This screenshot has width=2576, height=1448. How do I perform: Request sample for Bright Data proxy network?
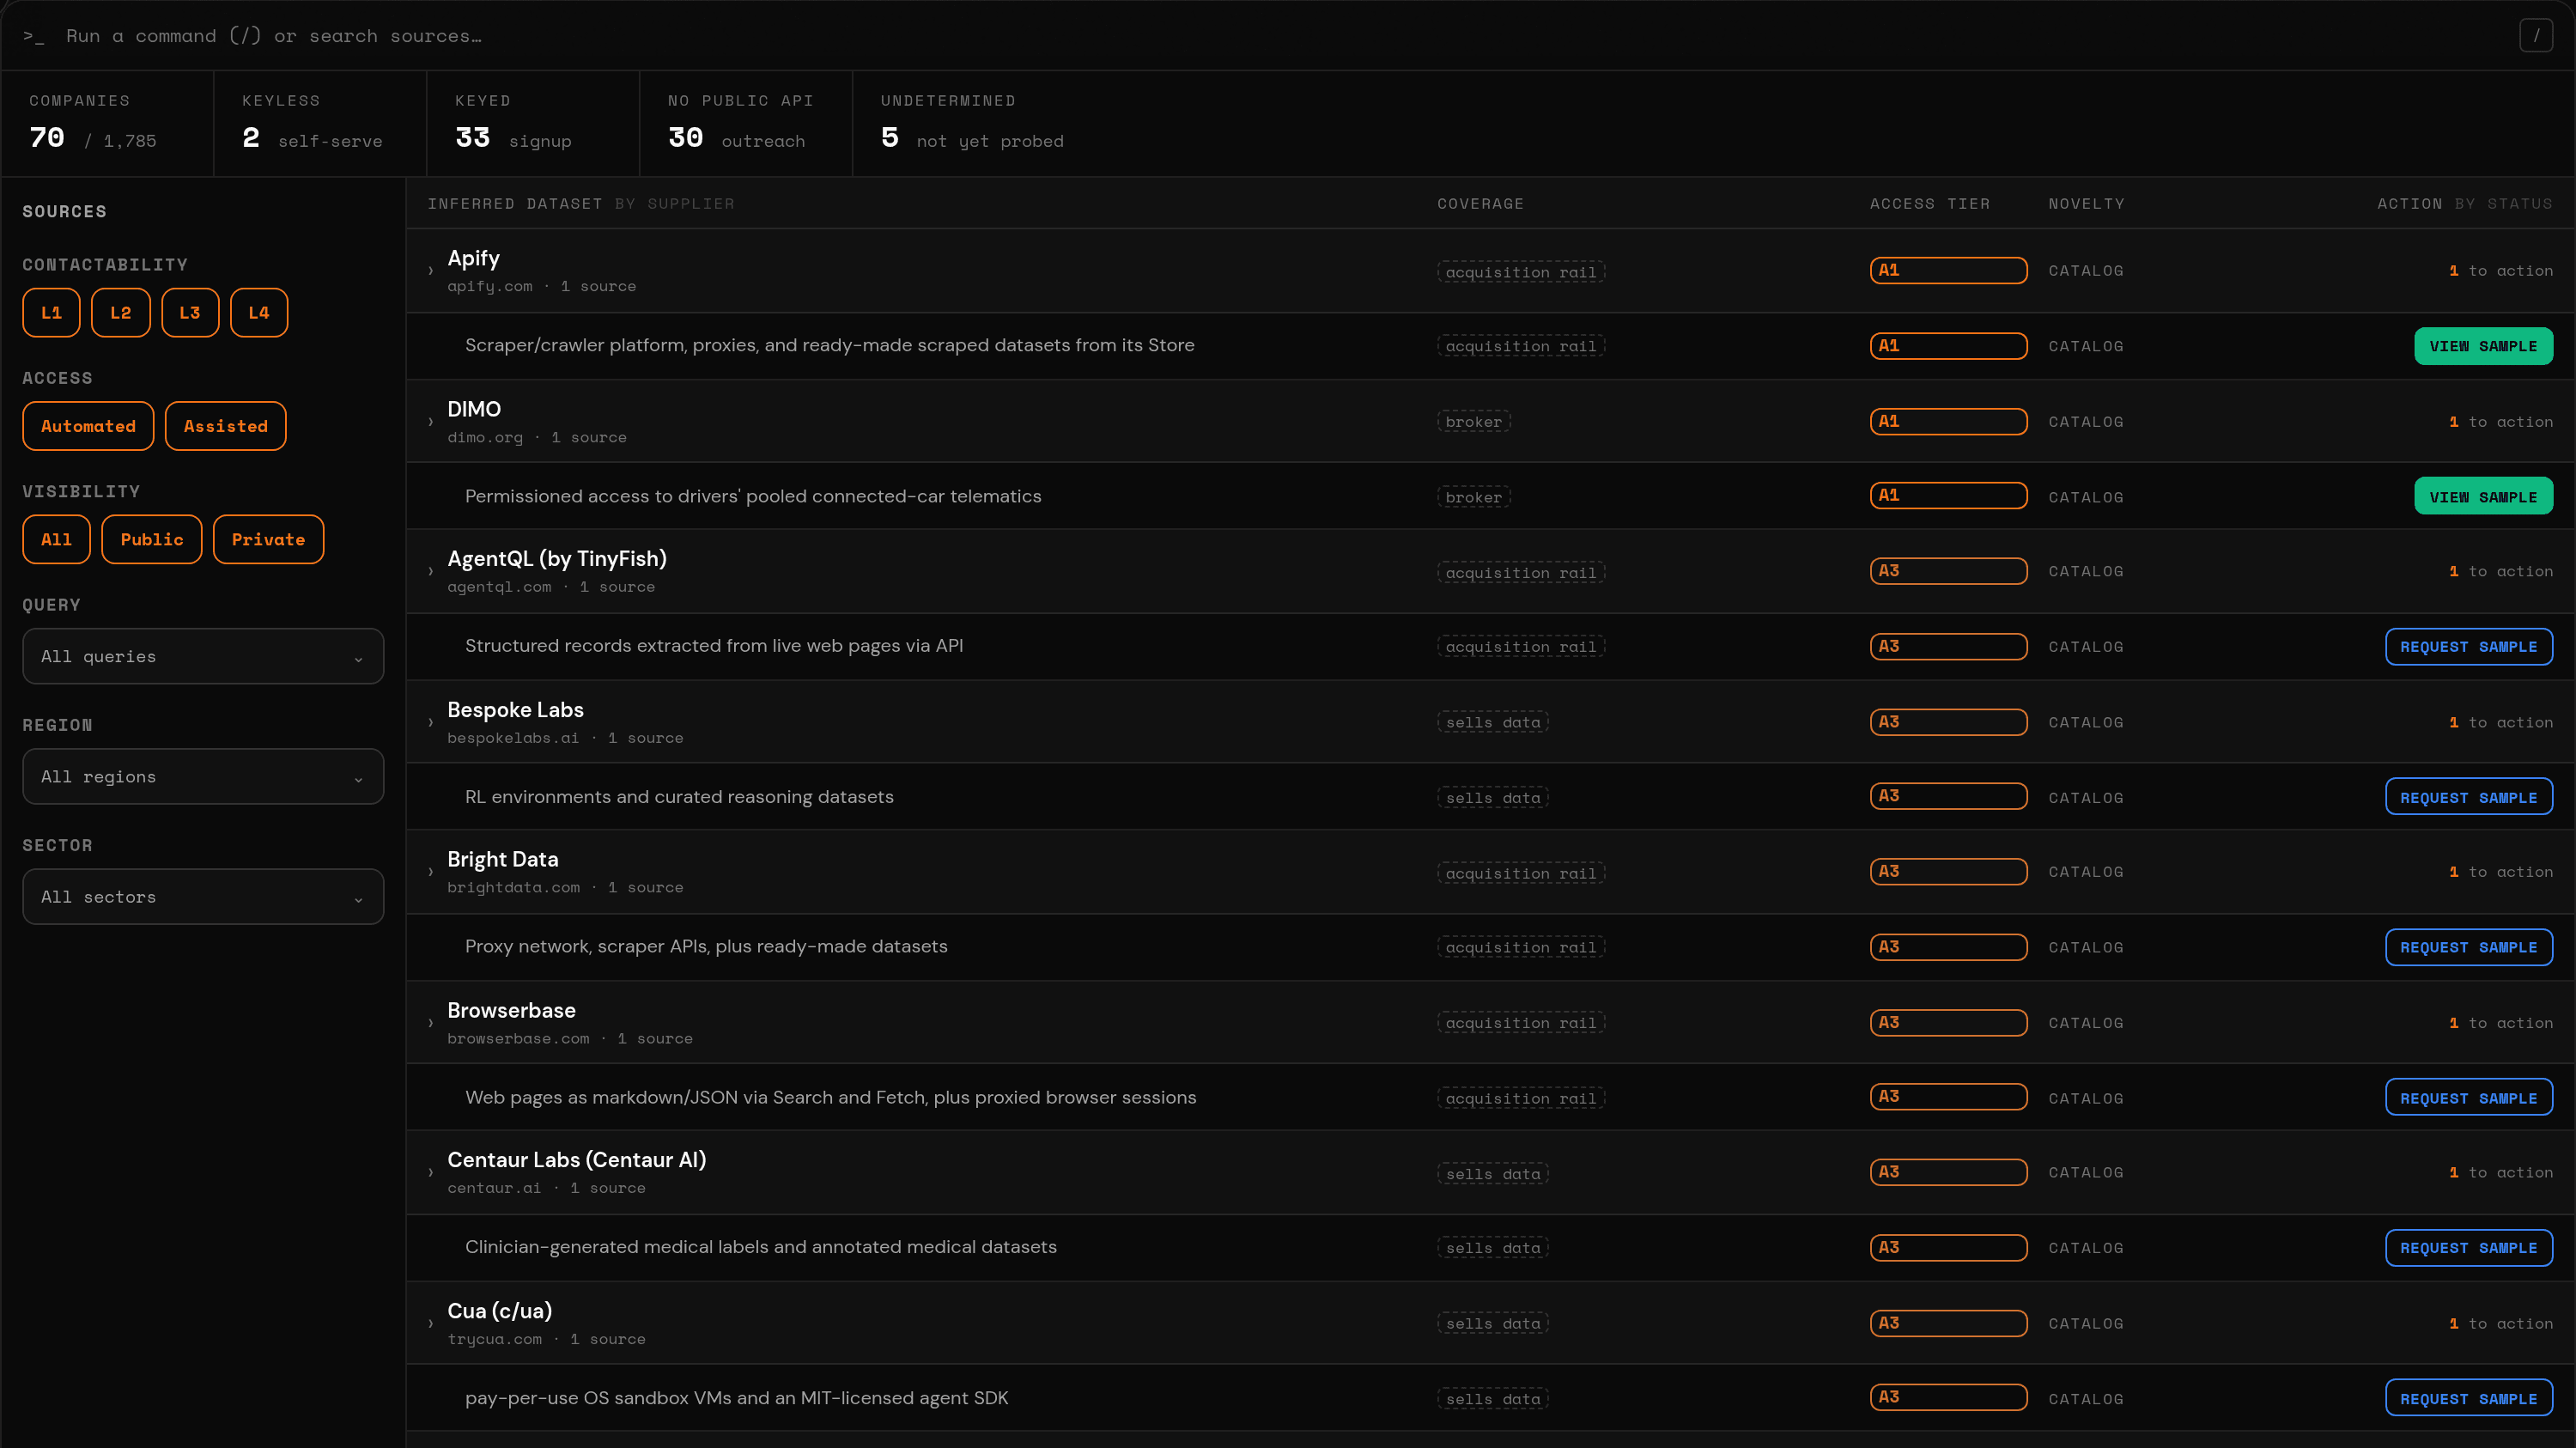point(2469,947)
